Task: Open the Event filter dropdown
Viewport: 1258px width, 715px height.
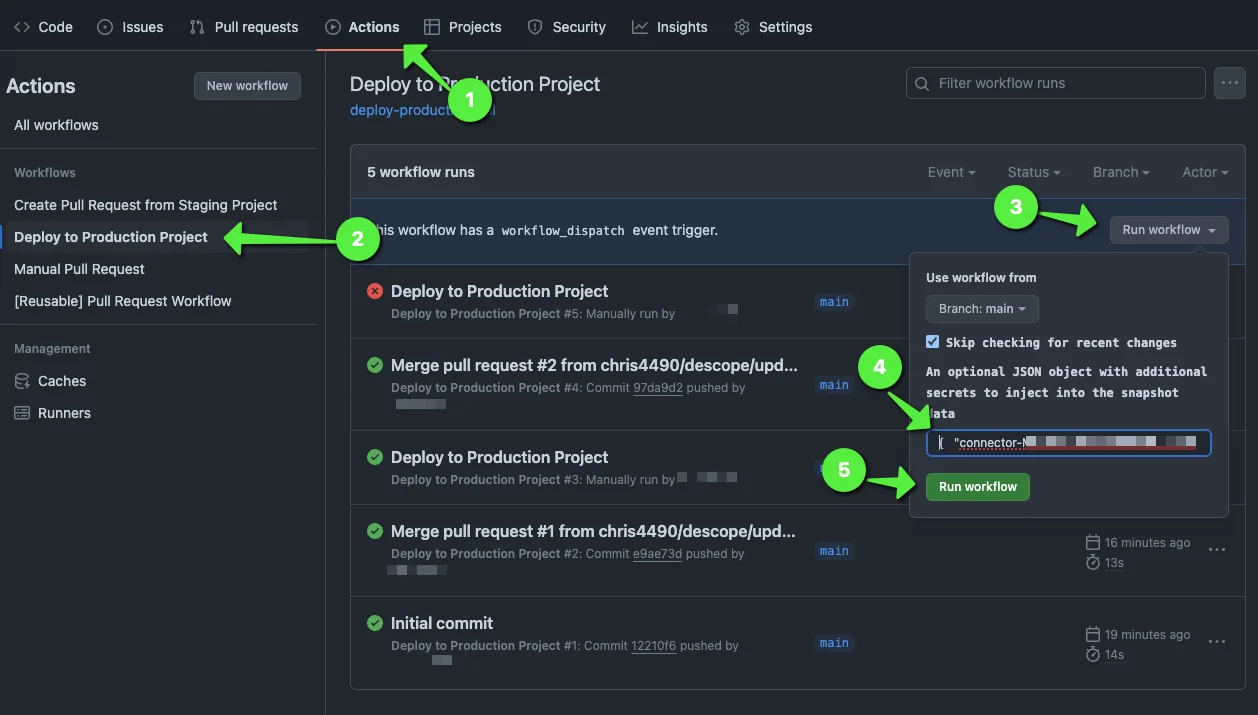Action: pyautogui.click(x=950, y=172)
